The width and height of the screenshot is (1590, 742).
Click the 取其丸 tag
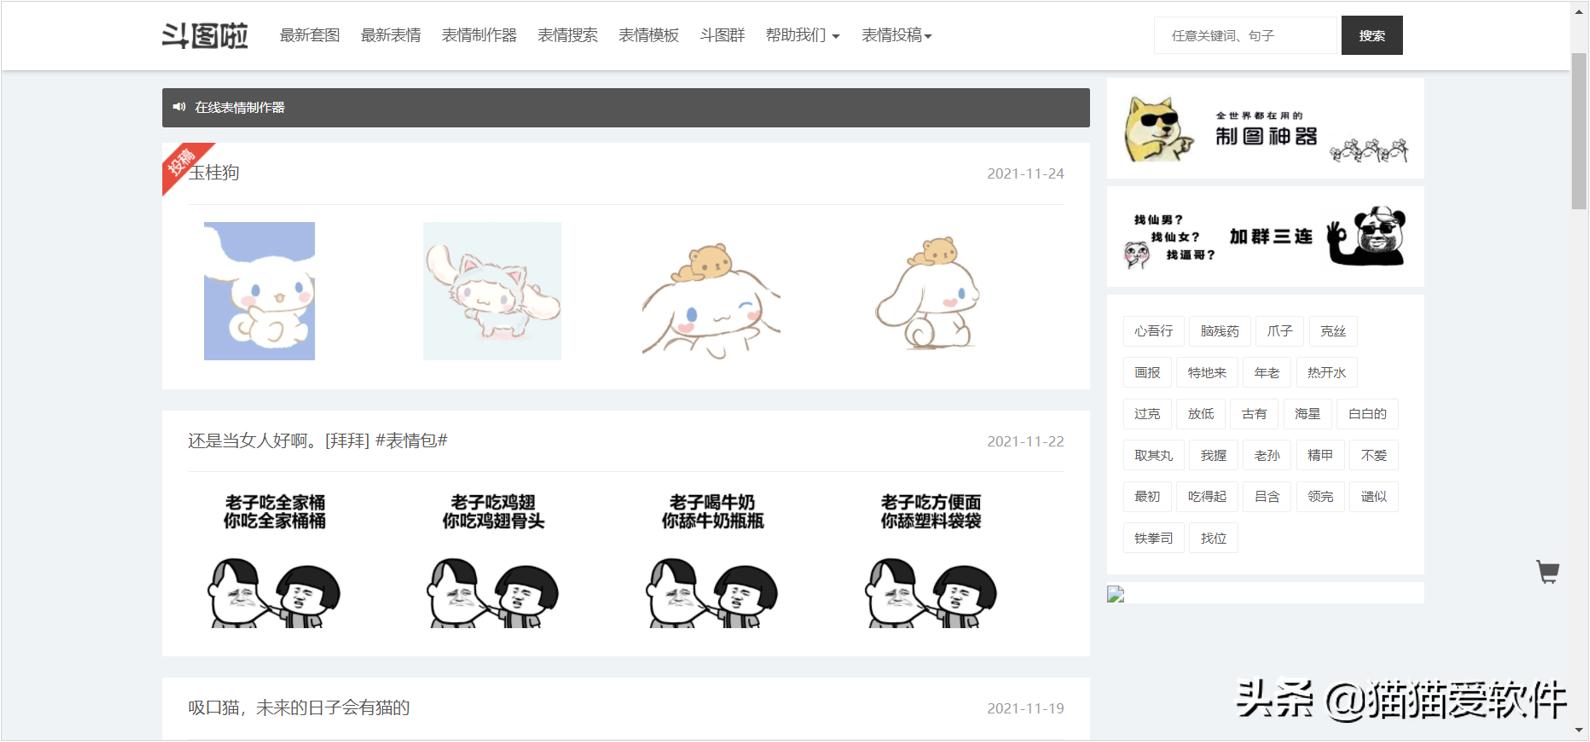1153,455
